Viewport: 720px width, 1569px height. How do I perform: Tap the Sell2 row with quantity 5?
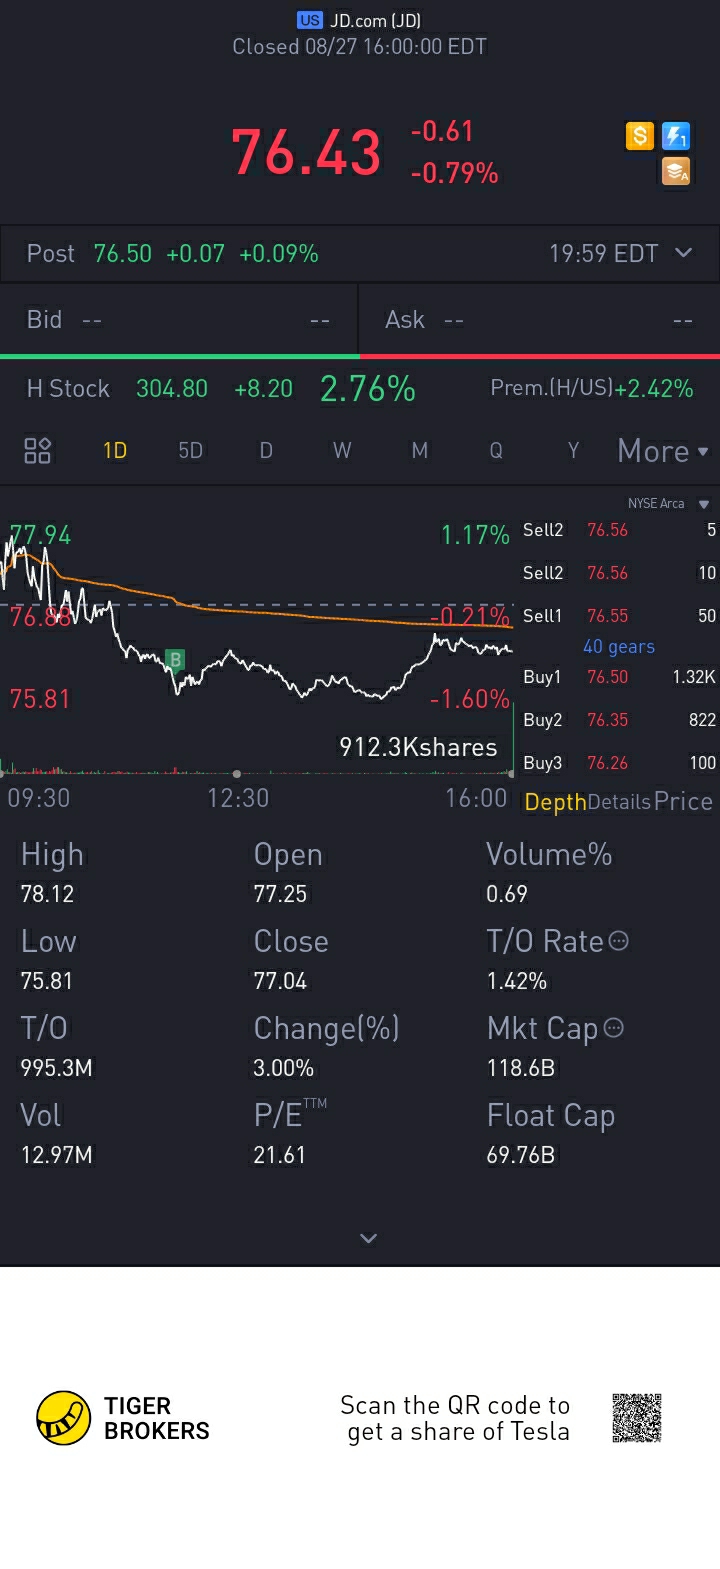(619, 530)
